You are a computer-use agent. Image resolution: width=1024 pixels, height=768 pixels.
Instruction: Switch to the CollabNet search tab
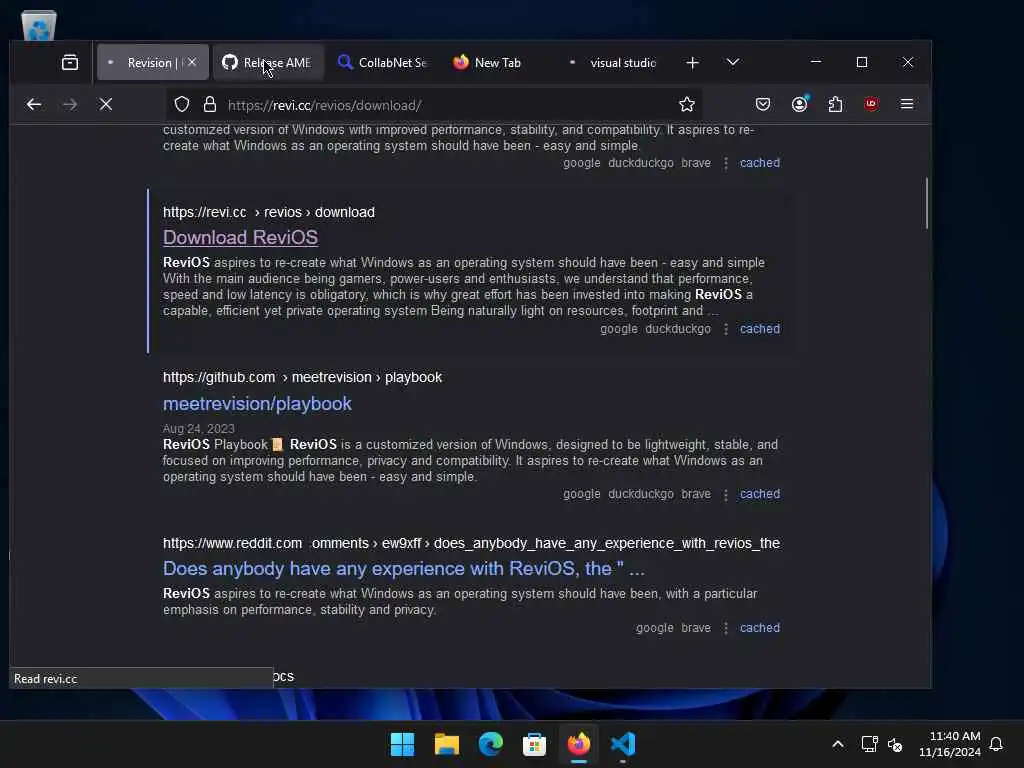click(382, 63)
